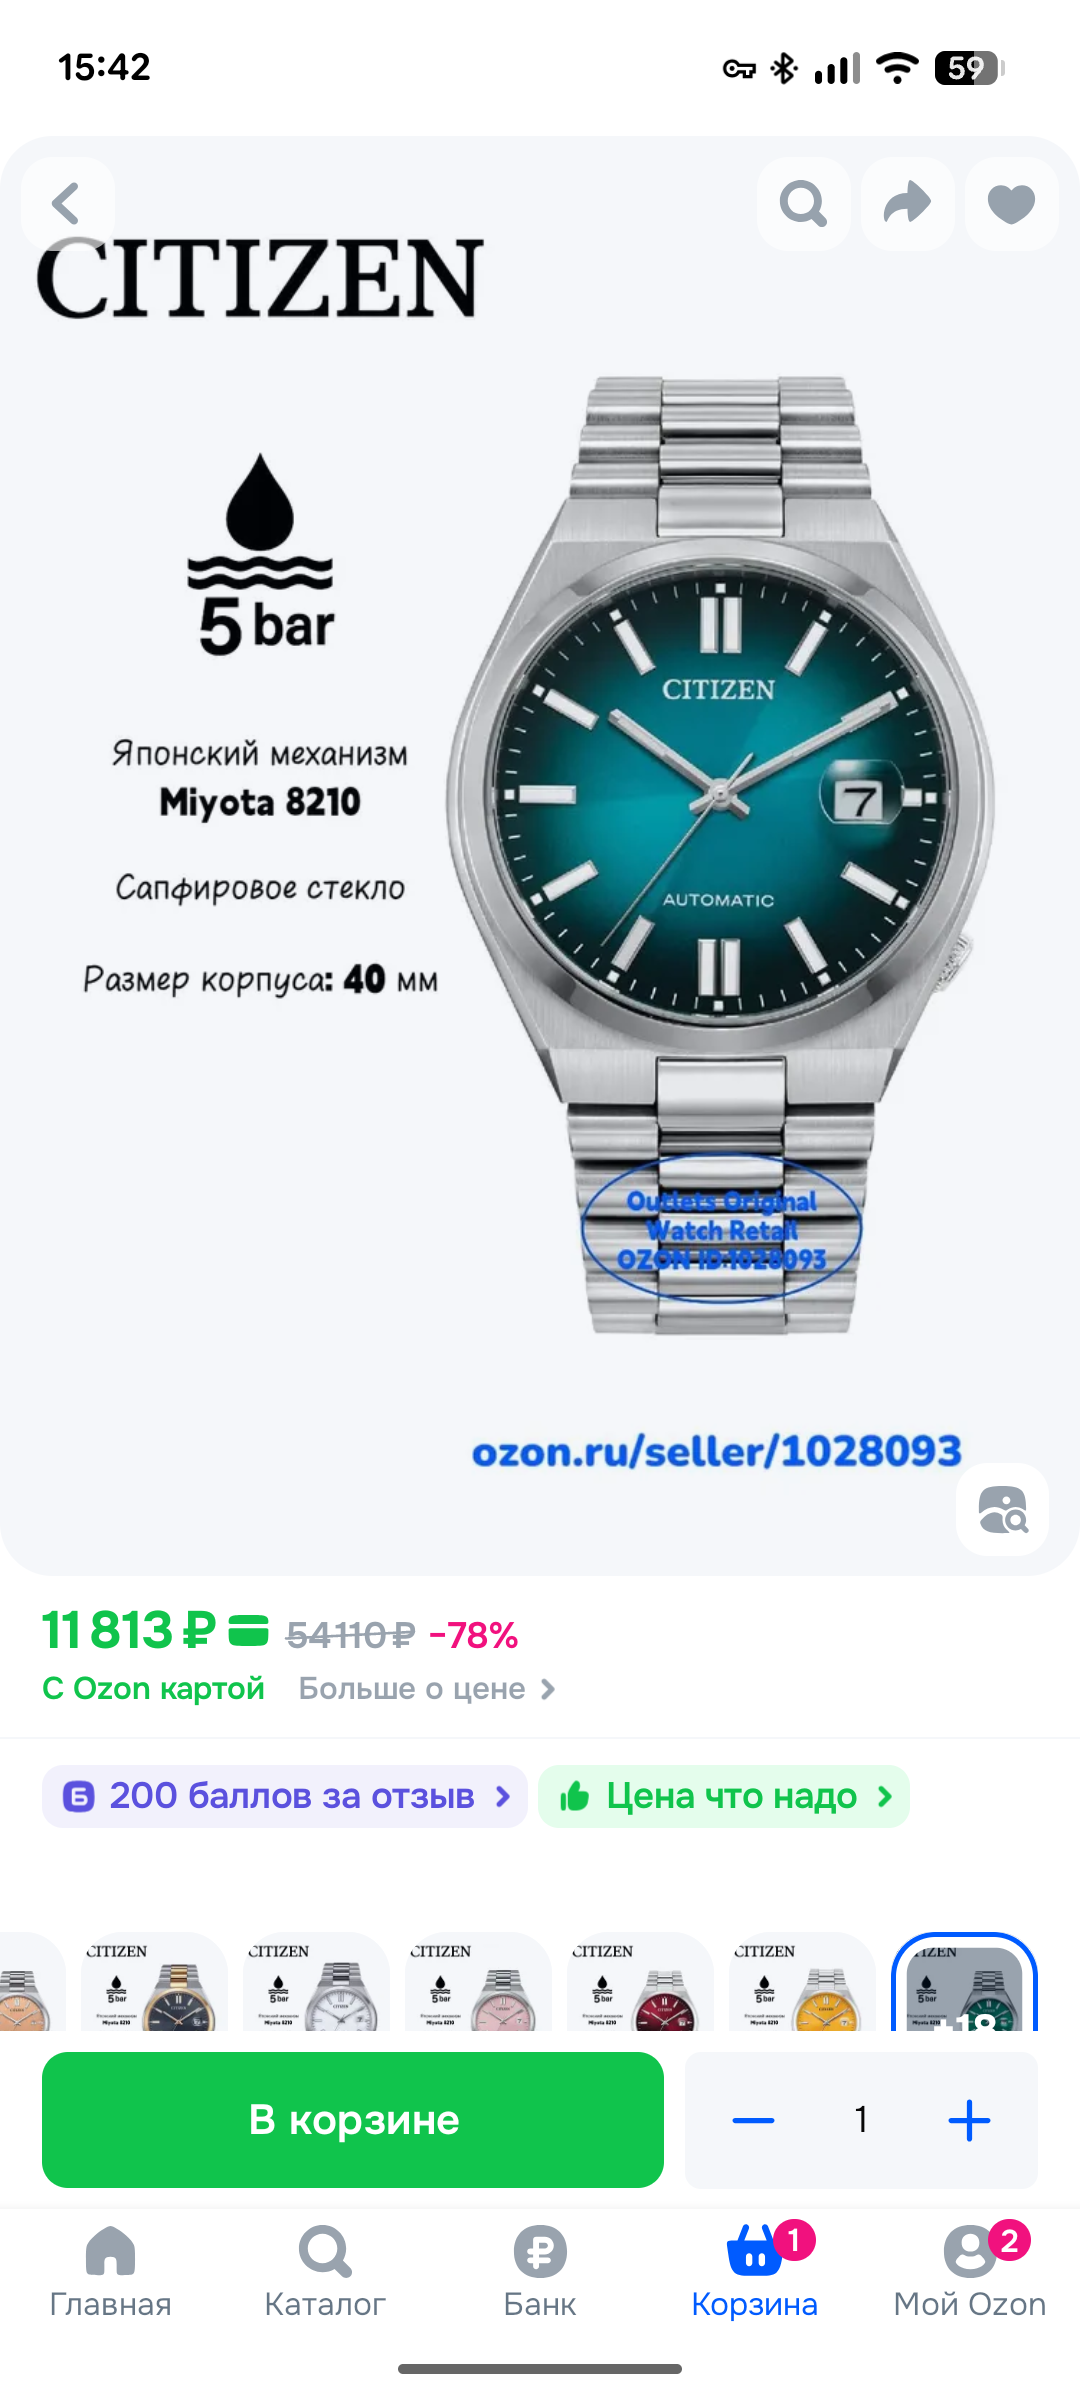Expand Больше о цене details
Viewport: 1080px width, 2400px height.
point(427,1689)
